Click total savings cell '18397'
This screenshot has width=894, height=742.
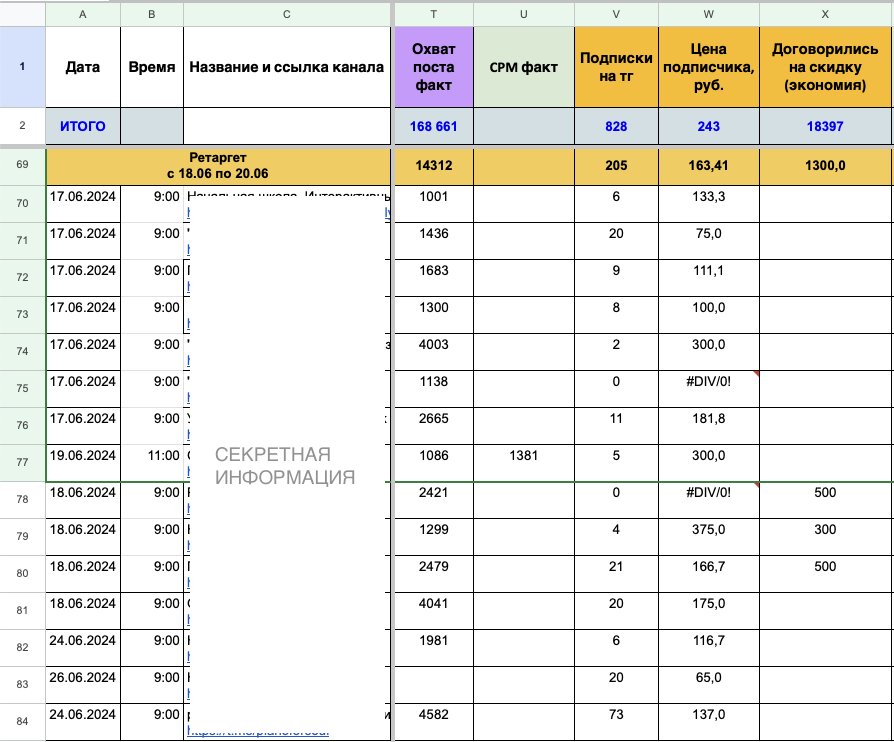tap(825, 126)
